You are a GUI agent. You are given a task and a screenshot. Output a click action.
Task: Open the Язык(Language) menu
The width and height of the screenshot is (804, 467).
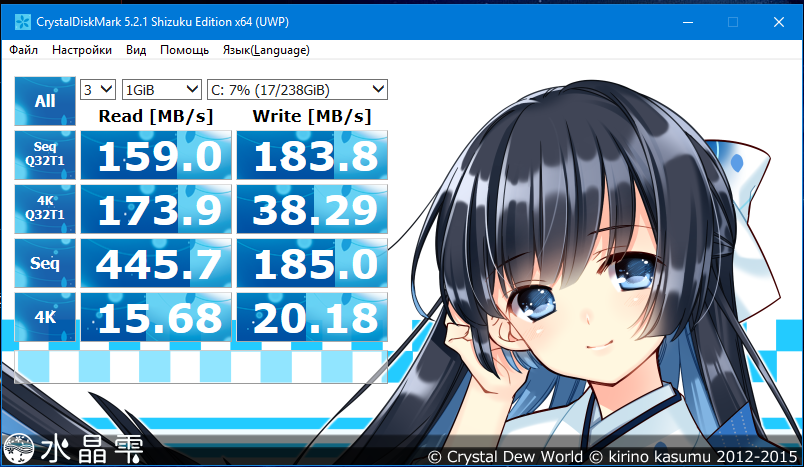click(266, 50)
